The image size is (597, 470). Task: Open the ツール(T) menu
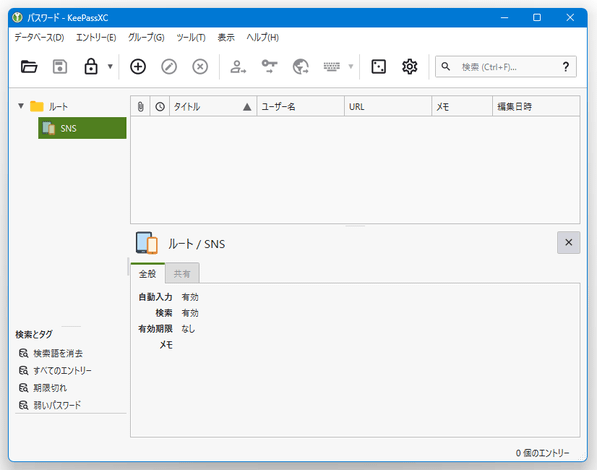[191, 37]
